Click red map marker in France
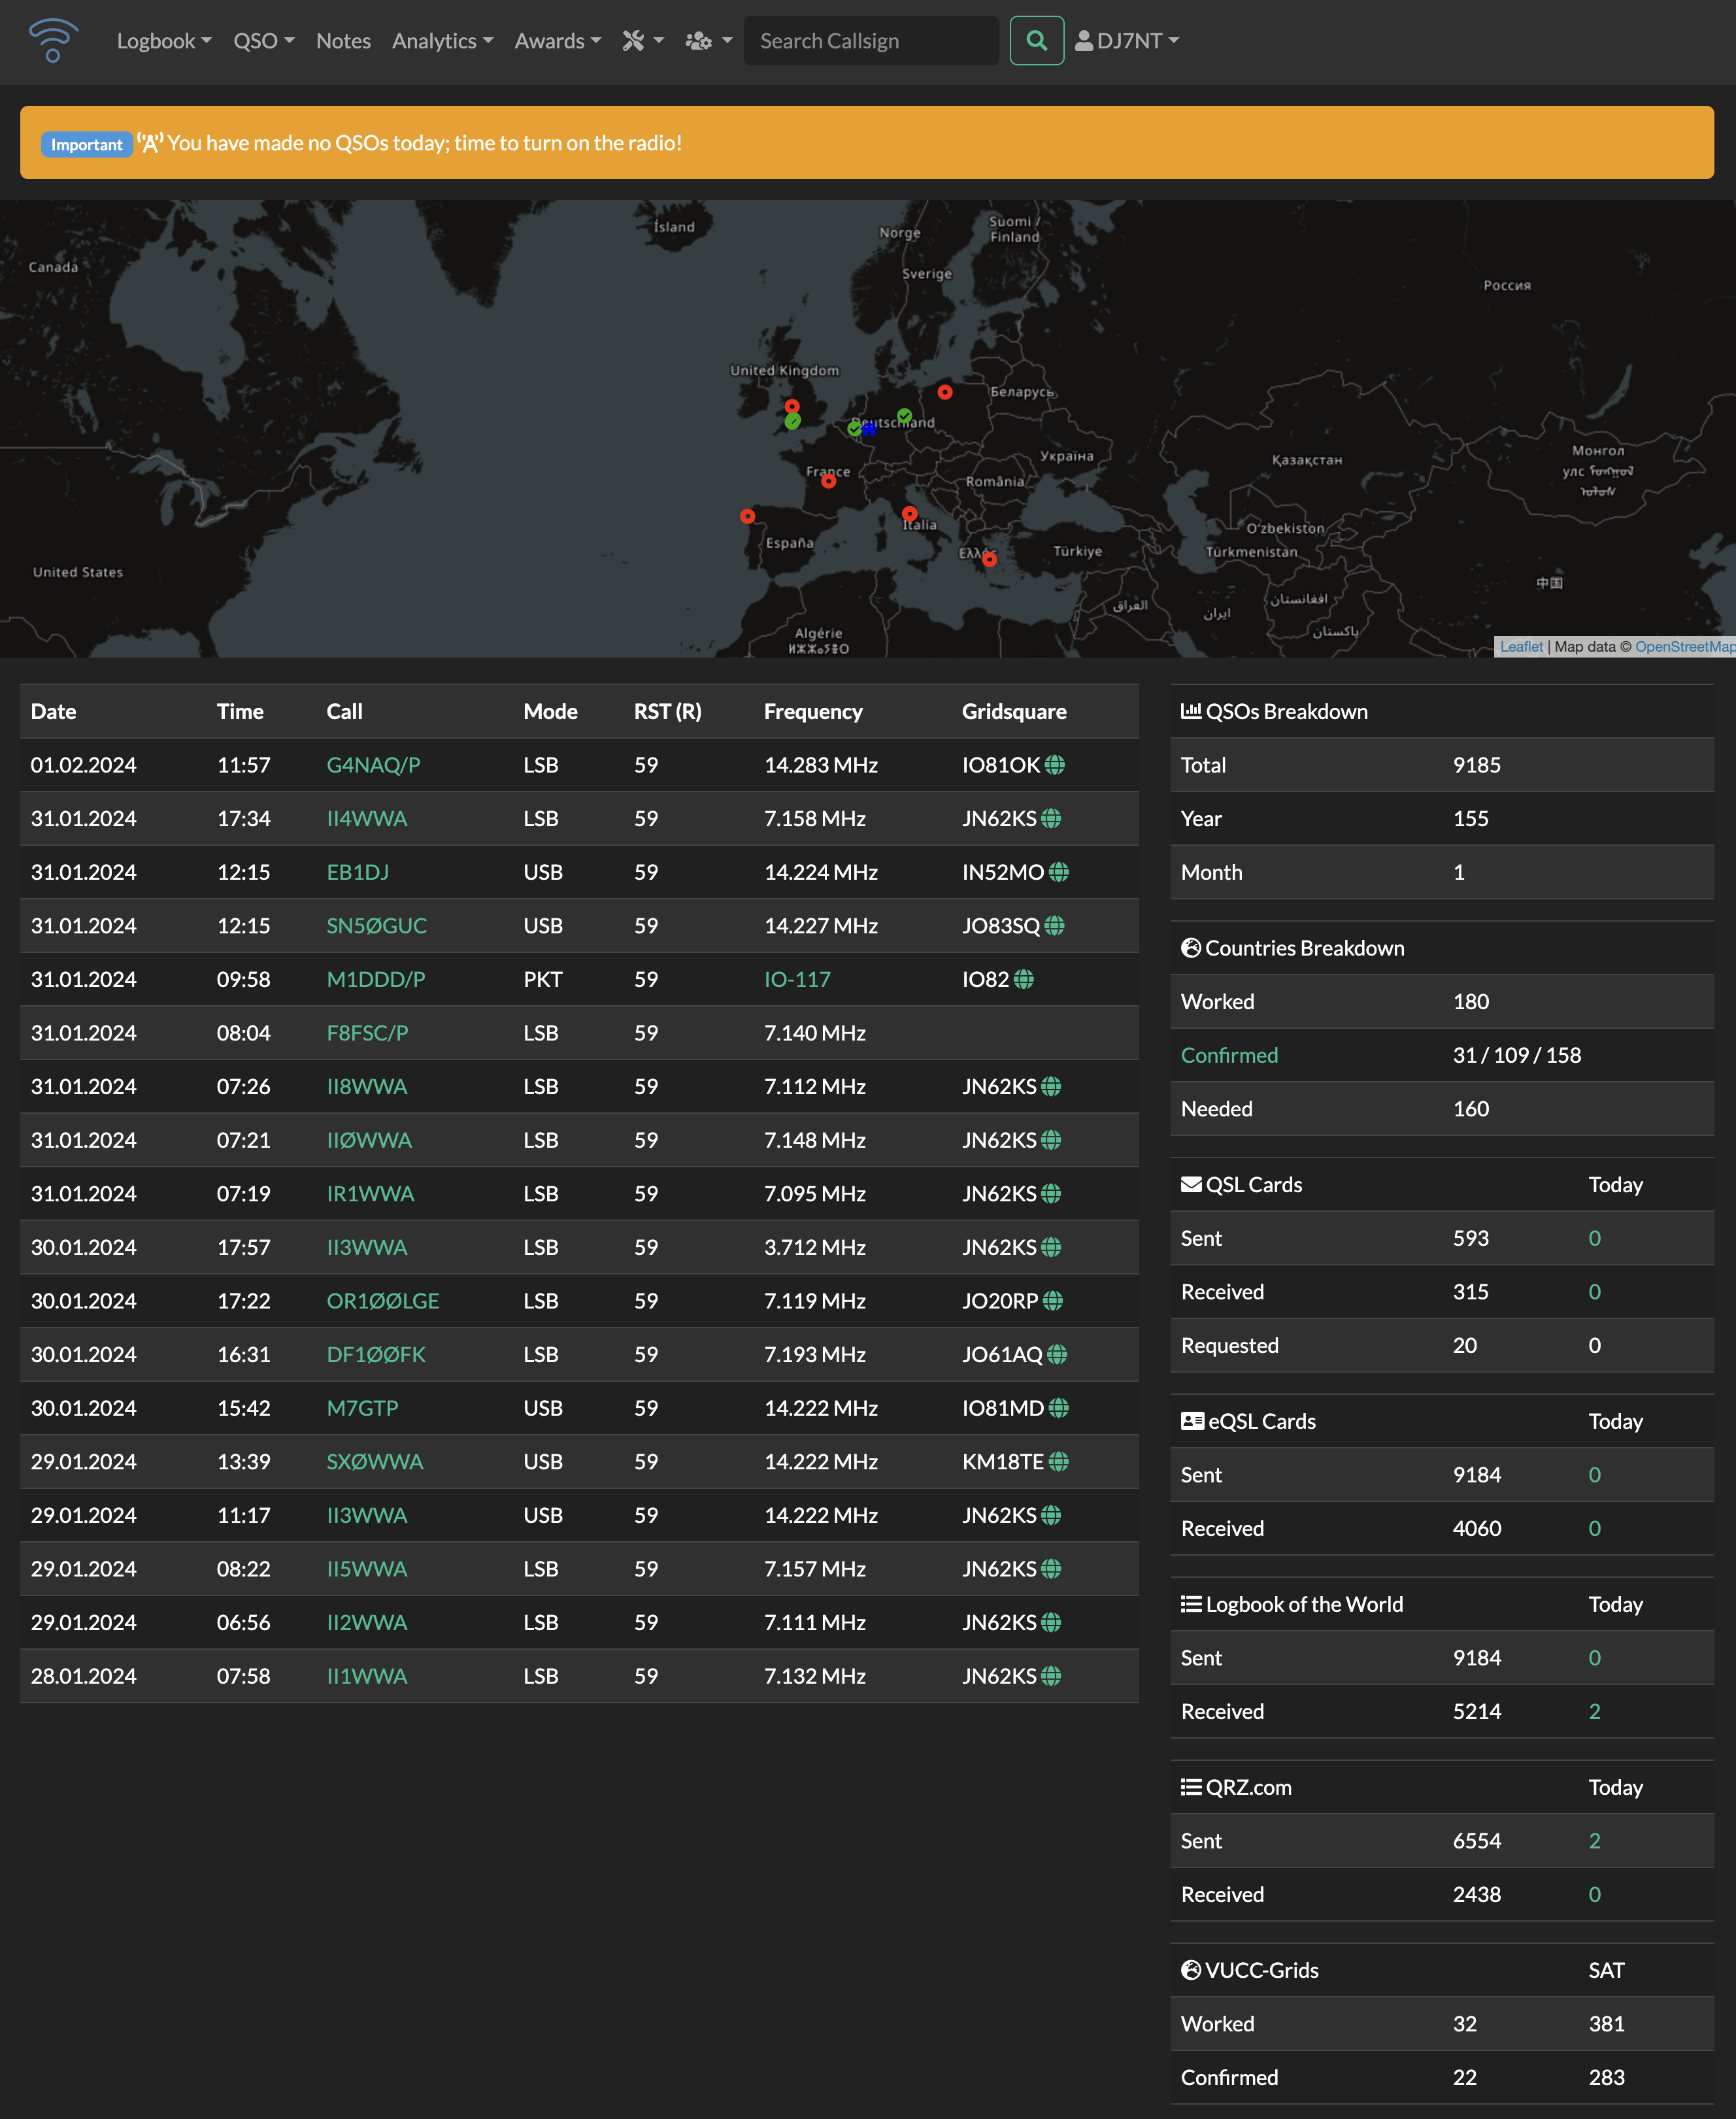This screenshot has width=1736, height=2119. tap(829, 481)
